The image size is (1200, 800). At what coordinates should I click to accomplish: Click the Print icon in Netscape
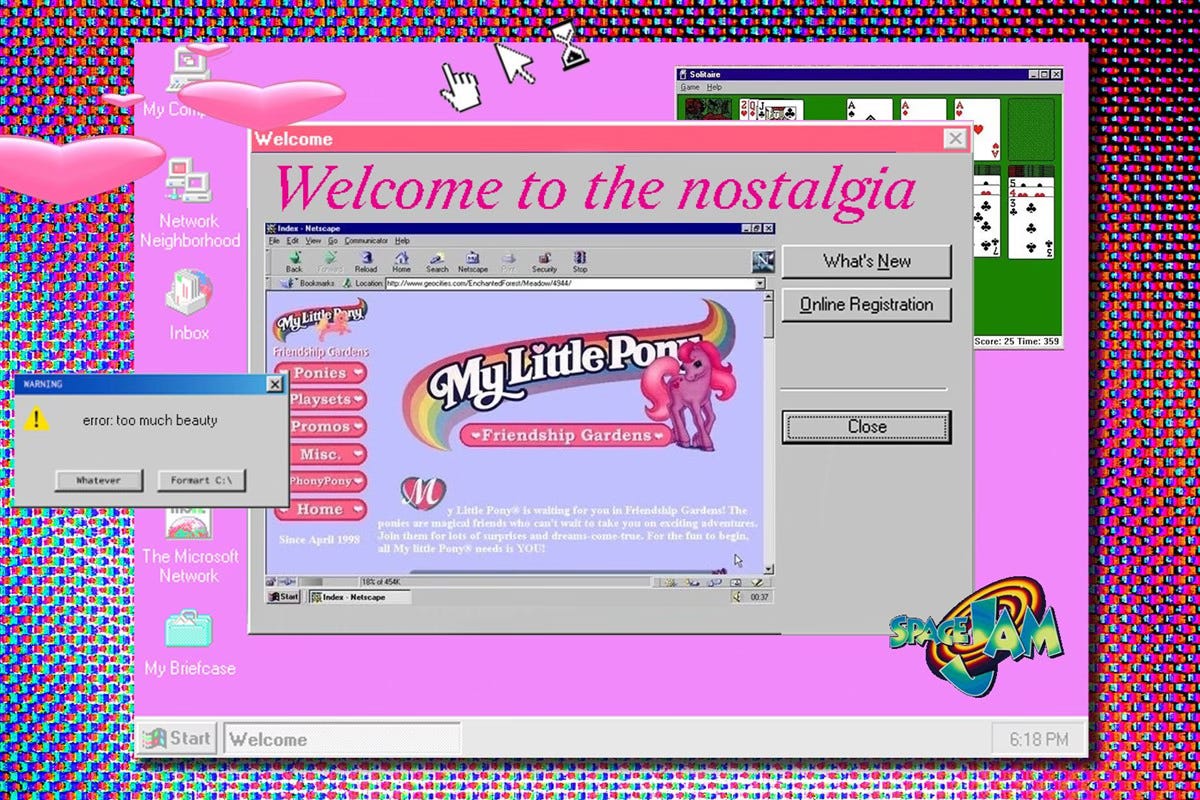click(509, 262)
